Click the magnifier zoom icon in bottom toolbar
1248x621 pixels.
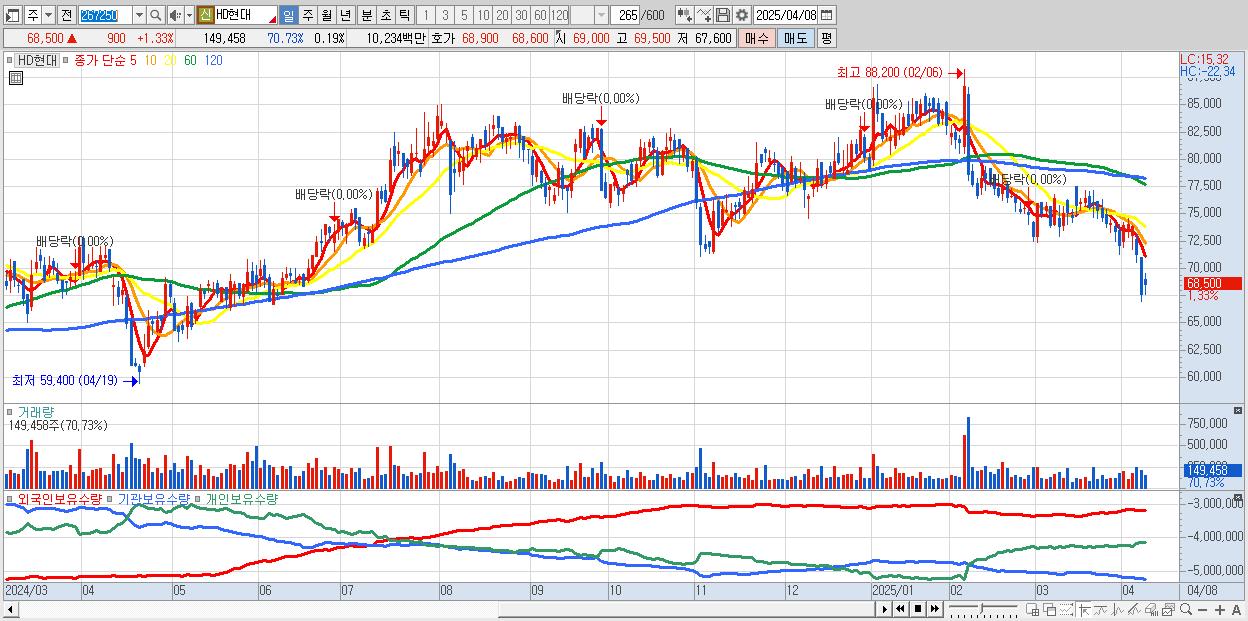click(x=1185, y=610)
